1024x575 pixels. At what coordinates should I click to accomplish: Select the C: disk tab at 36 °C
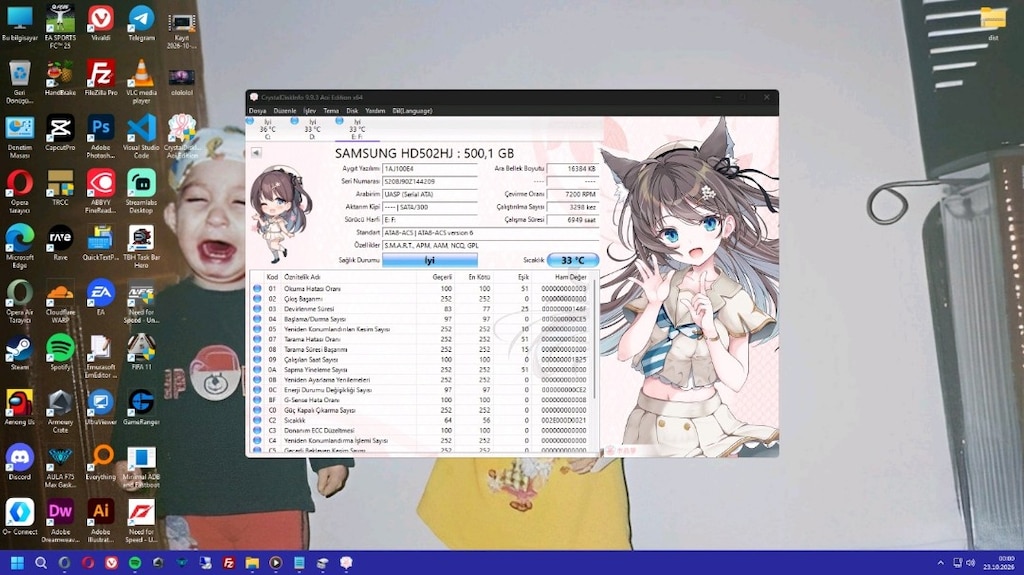click(267, 129)
